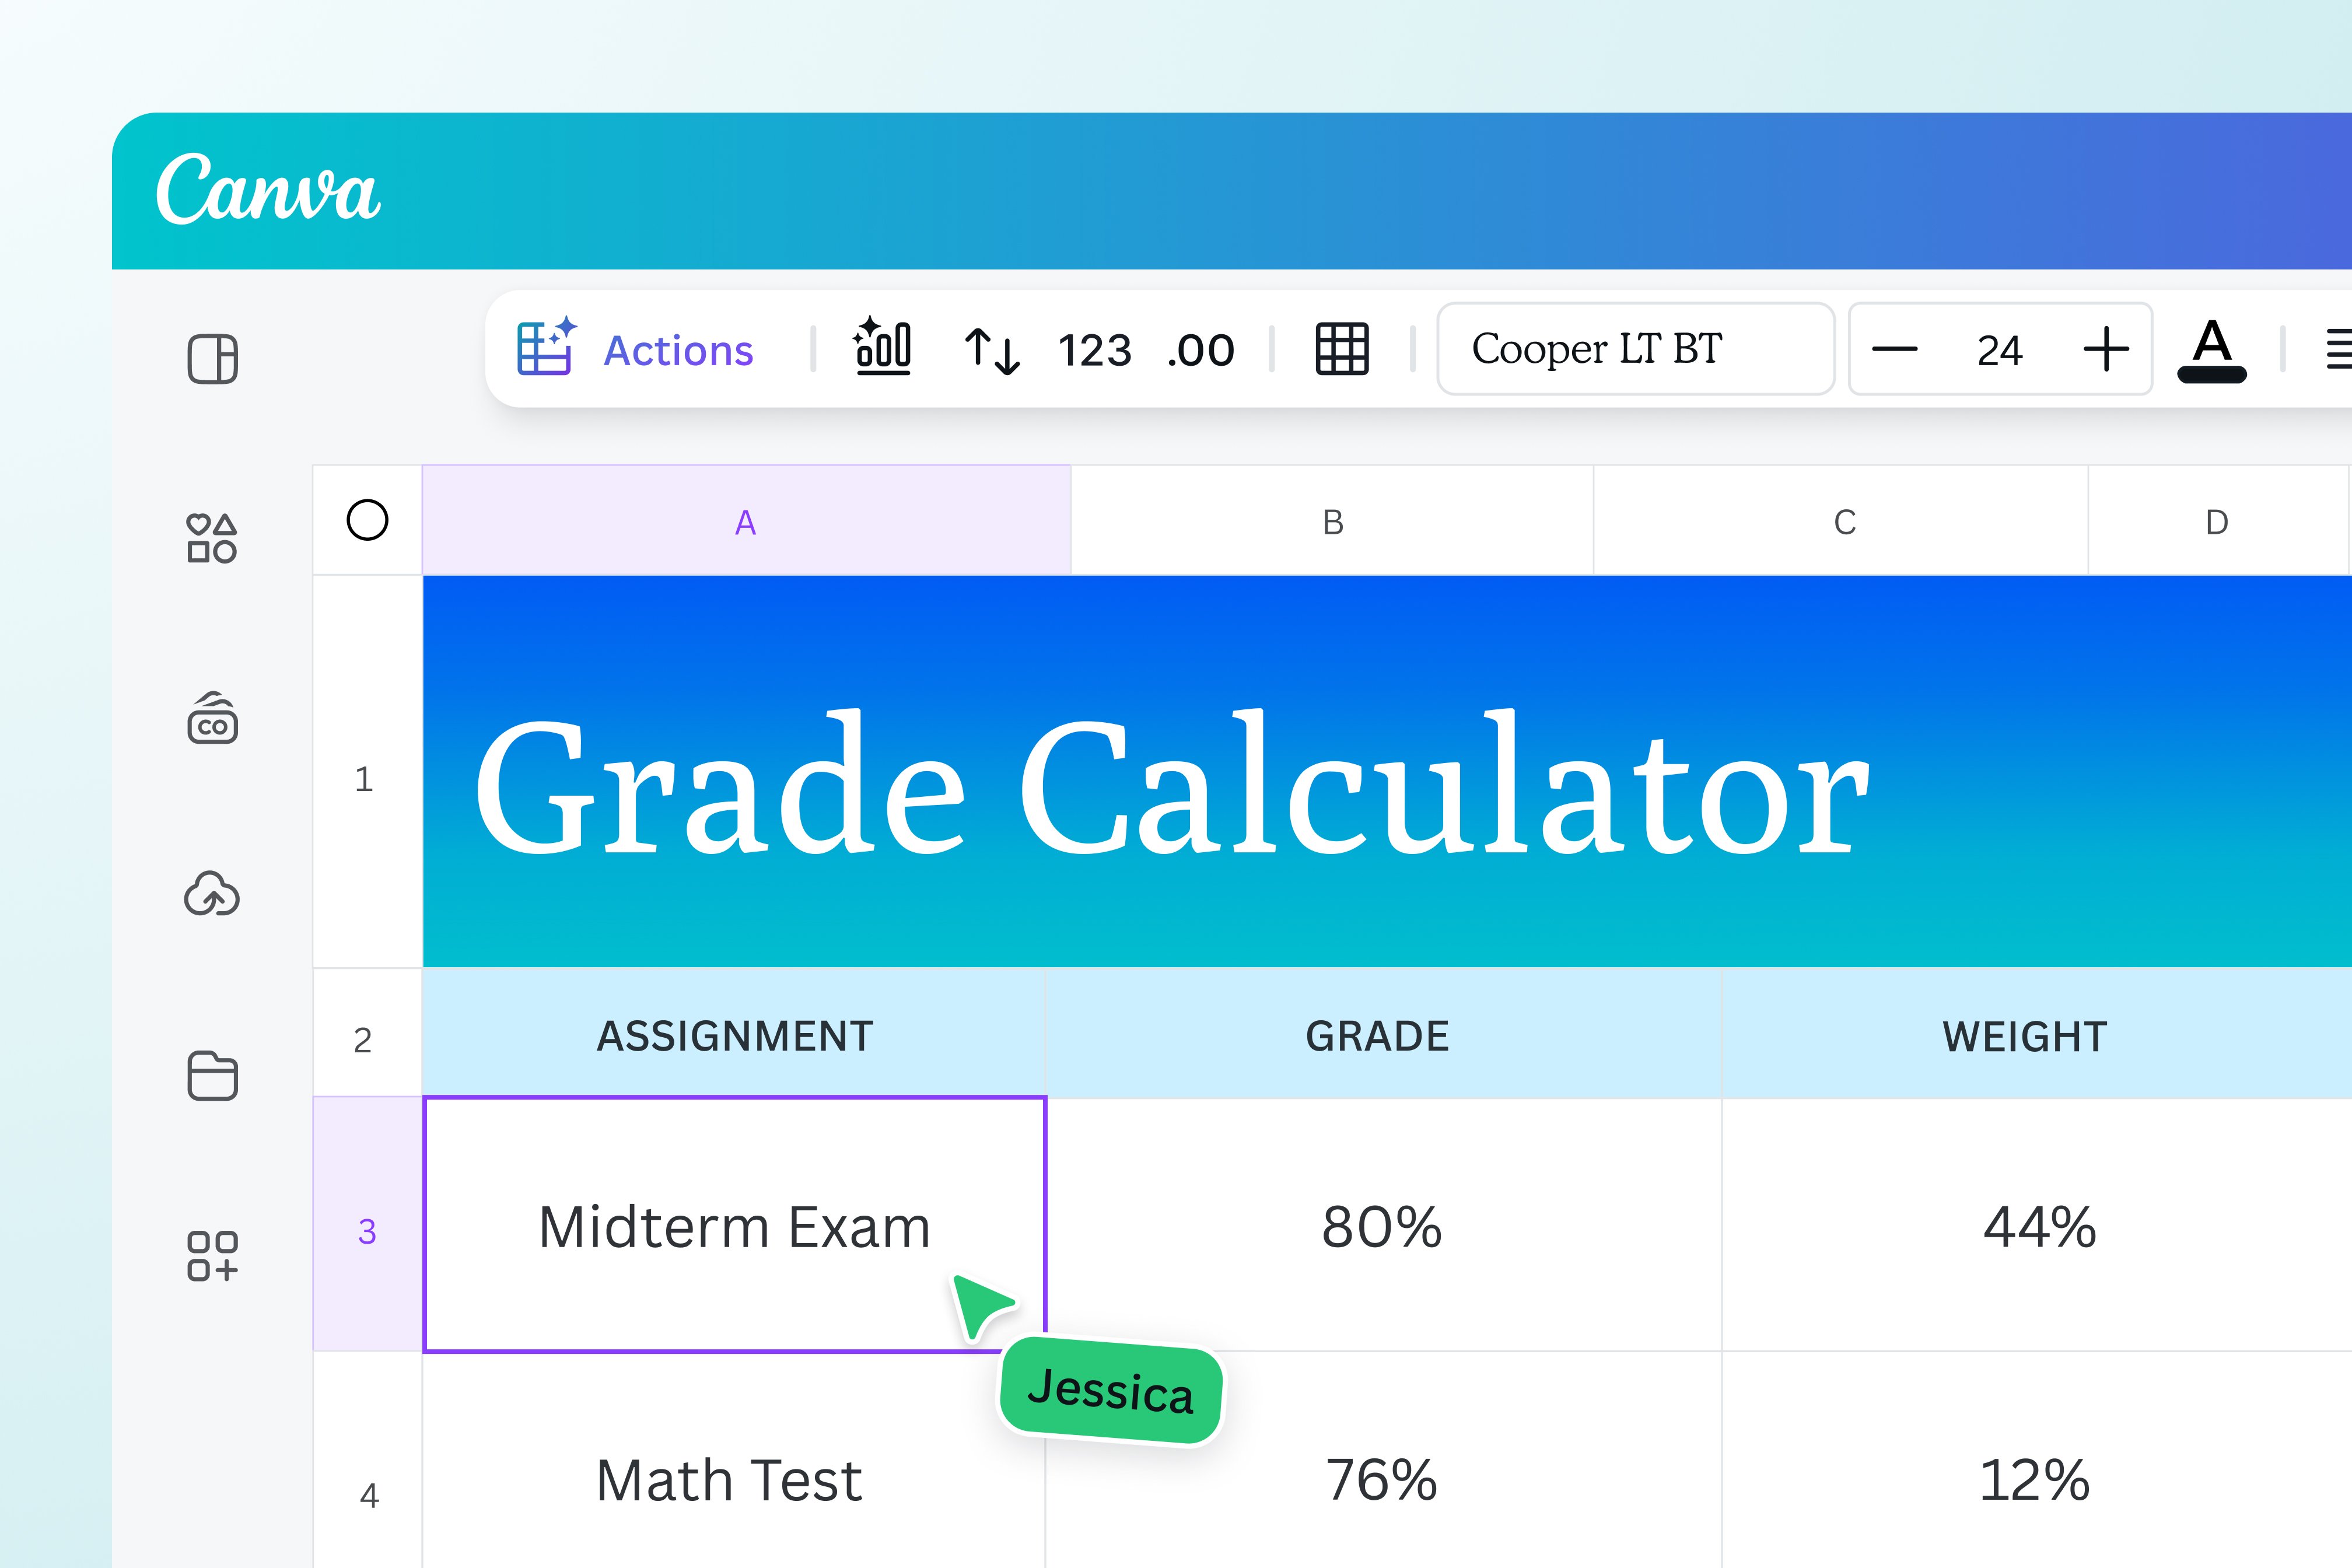Open the Projects folder panel
Viewport: 2352px width, 1568px height.
tap(212, 1076)
